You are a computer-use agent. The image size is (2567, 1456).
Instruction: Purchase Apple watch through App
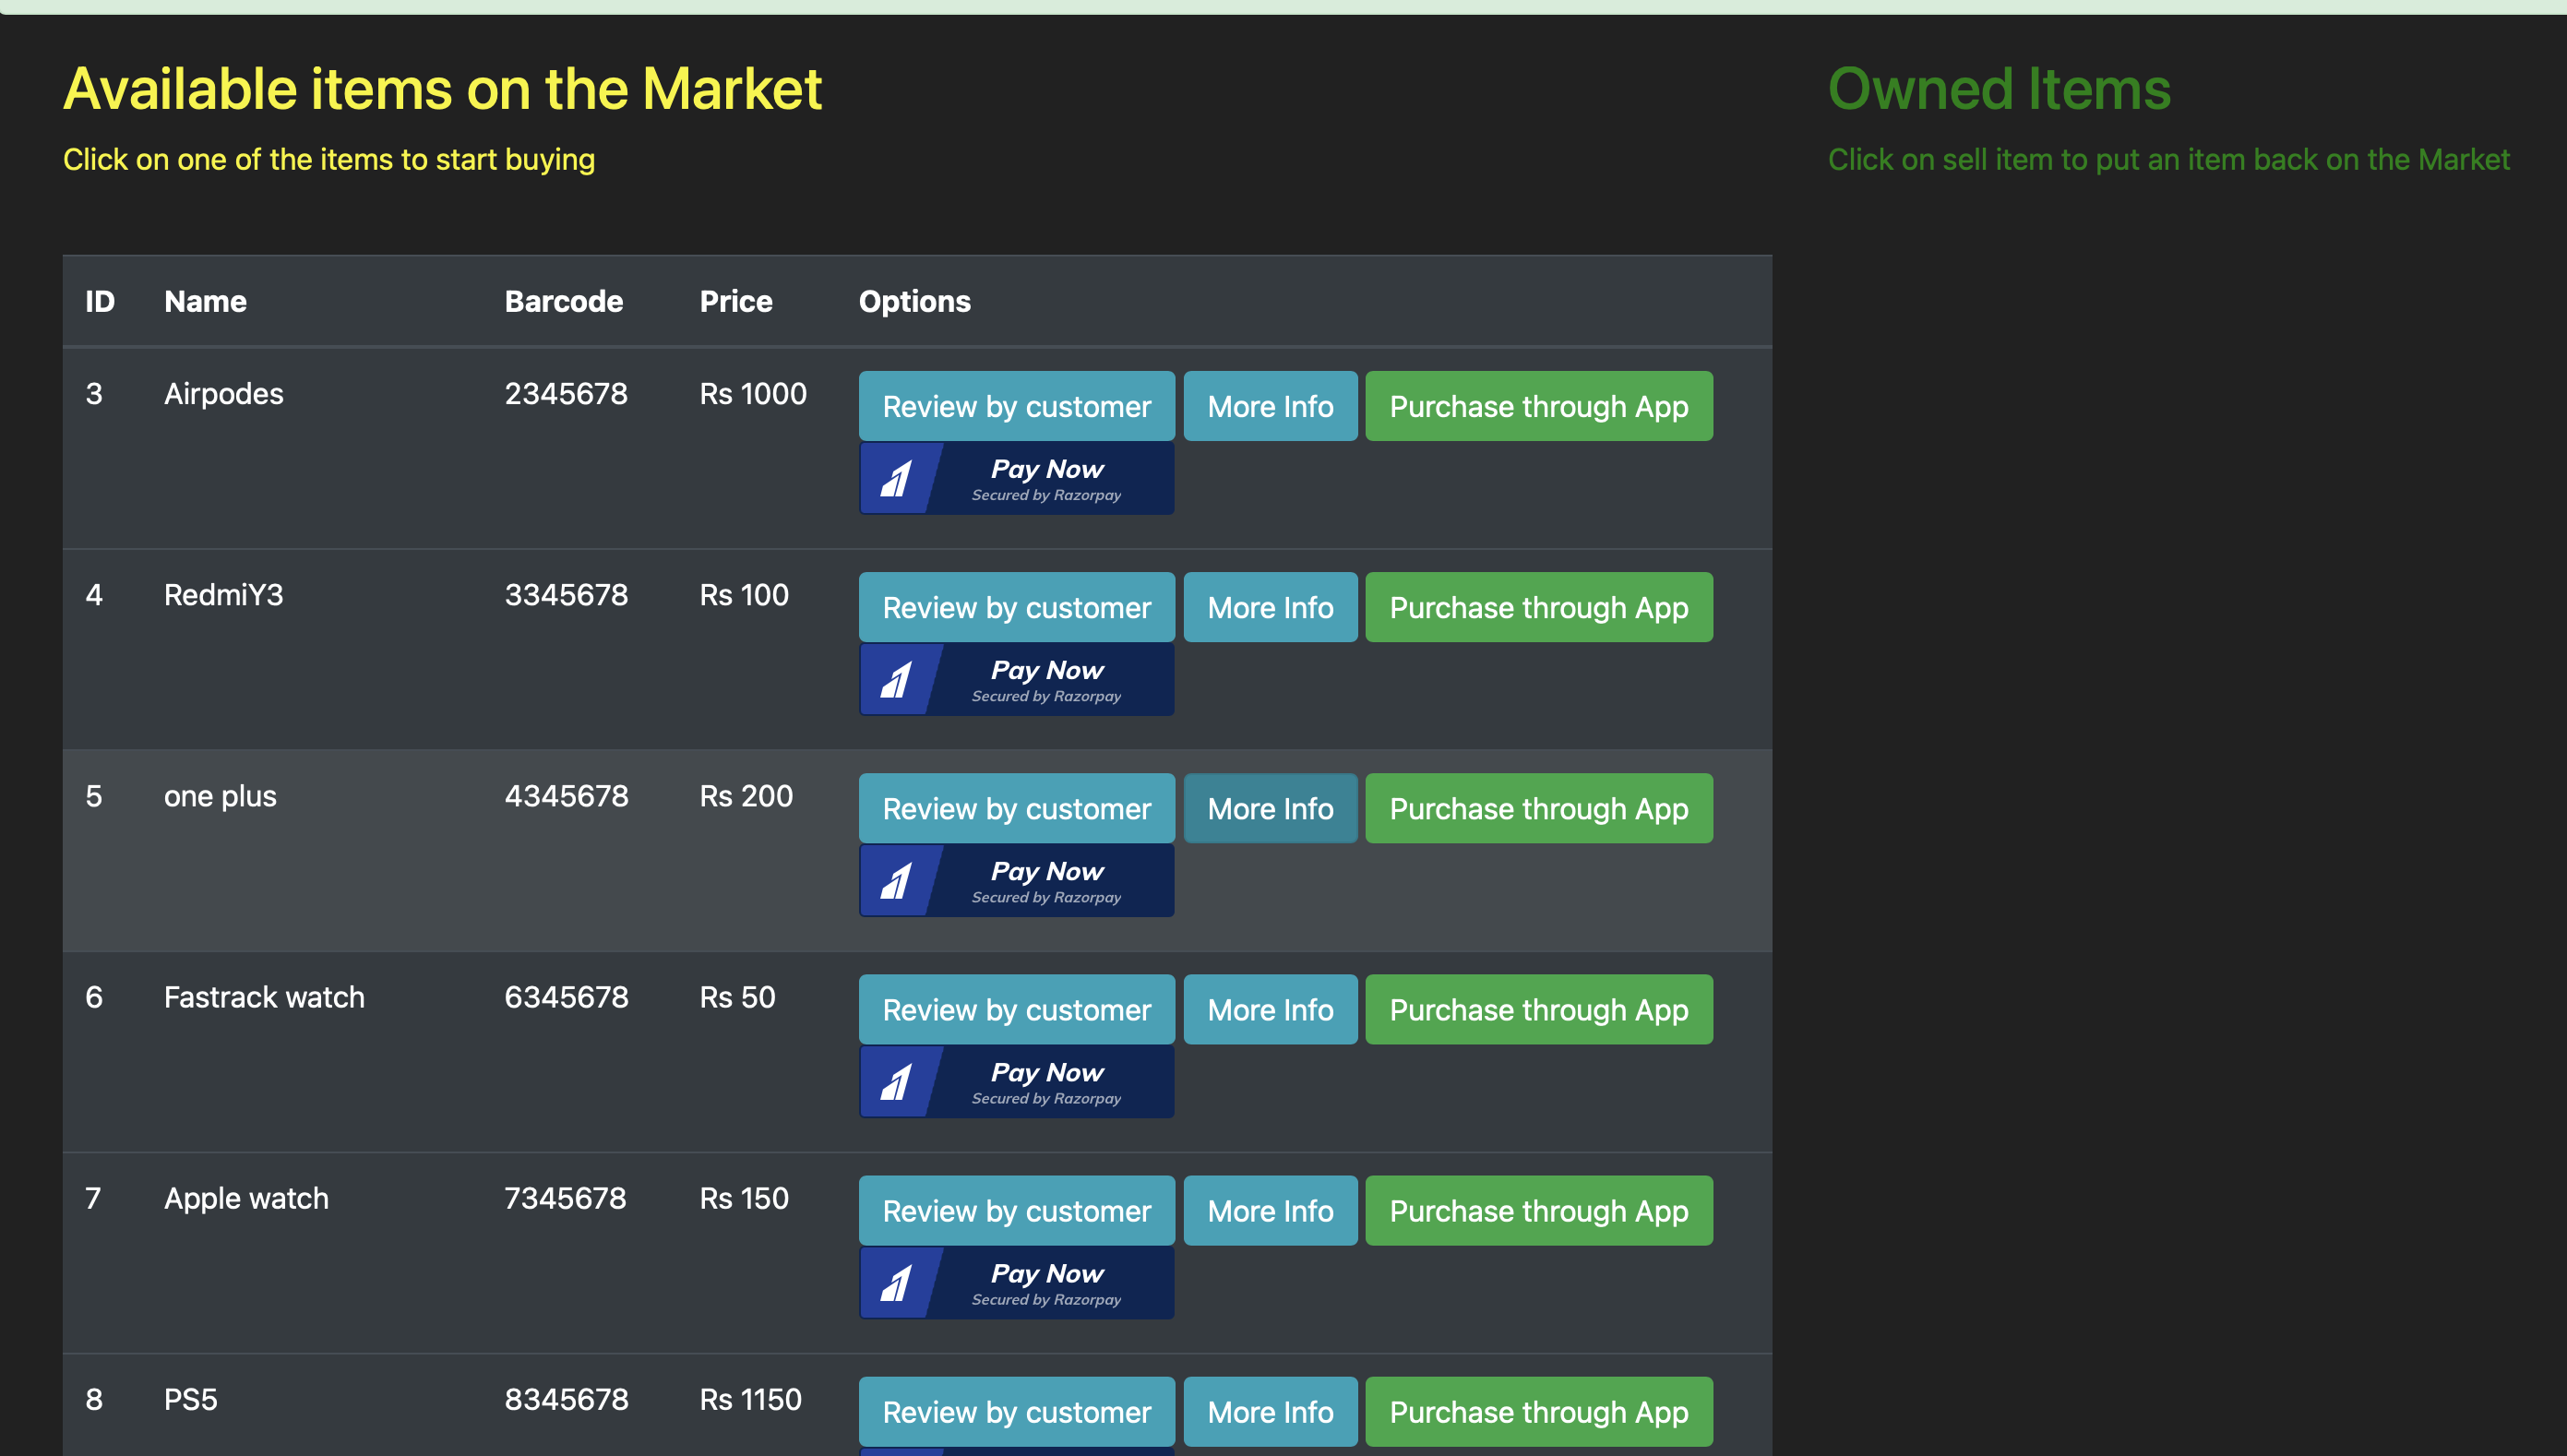pos(1539,1210)
